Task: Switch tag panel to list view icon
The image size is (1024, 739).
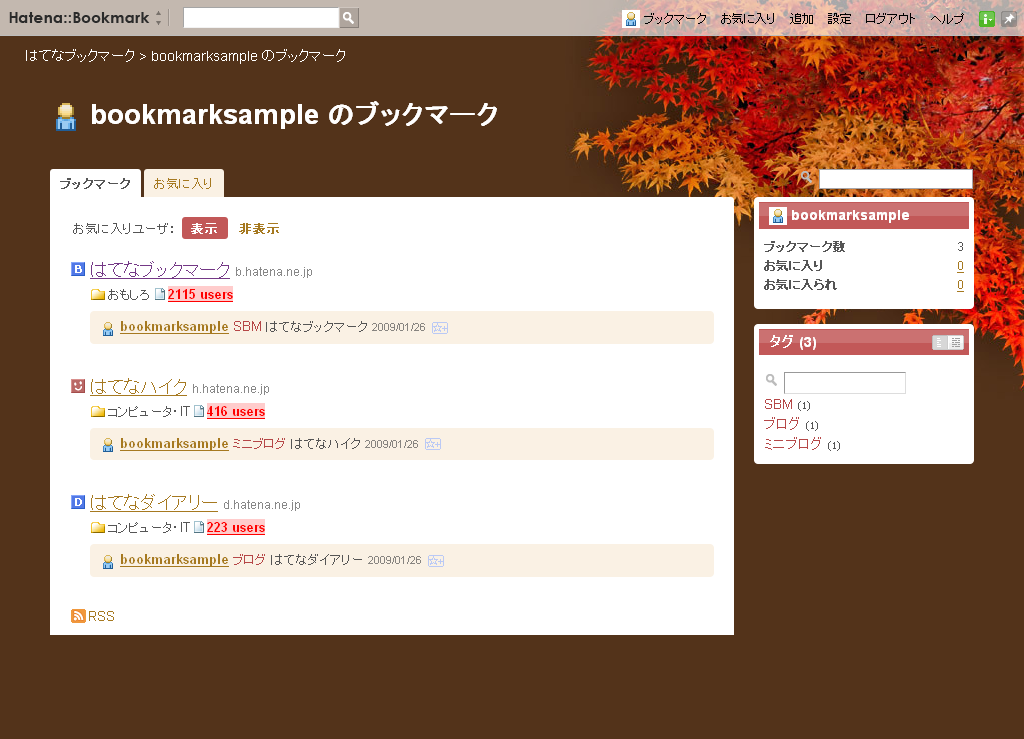Action: tap(939, 342)
